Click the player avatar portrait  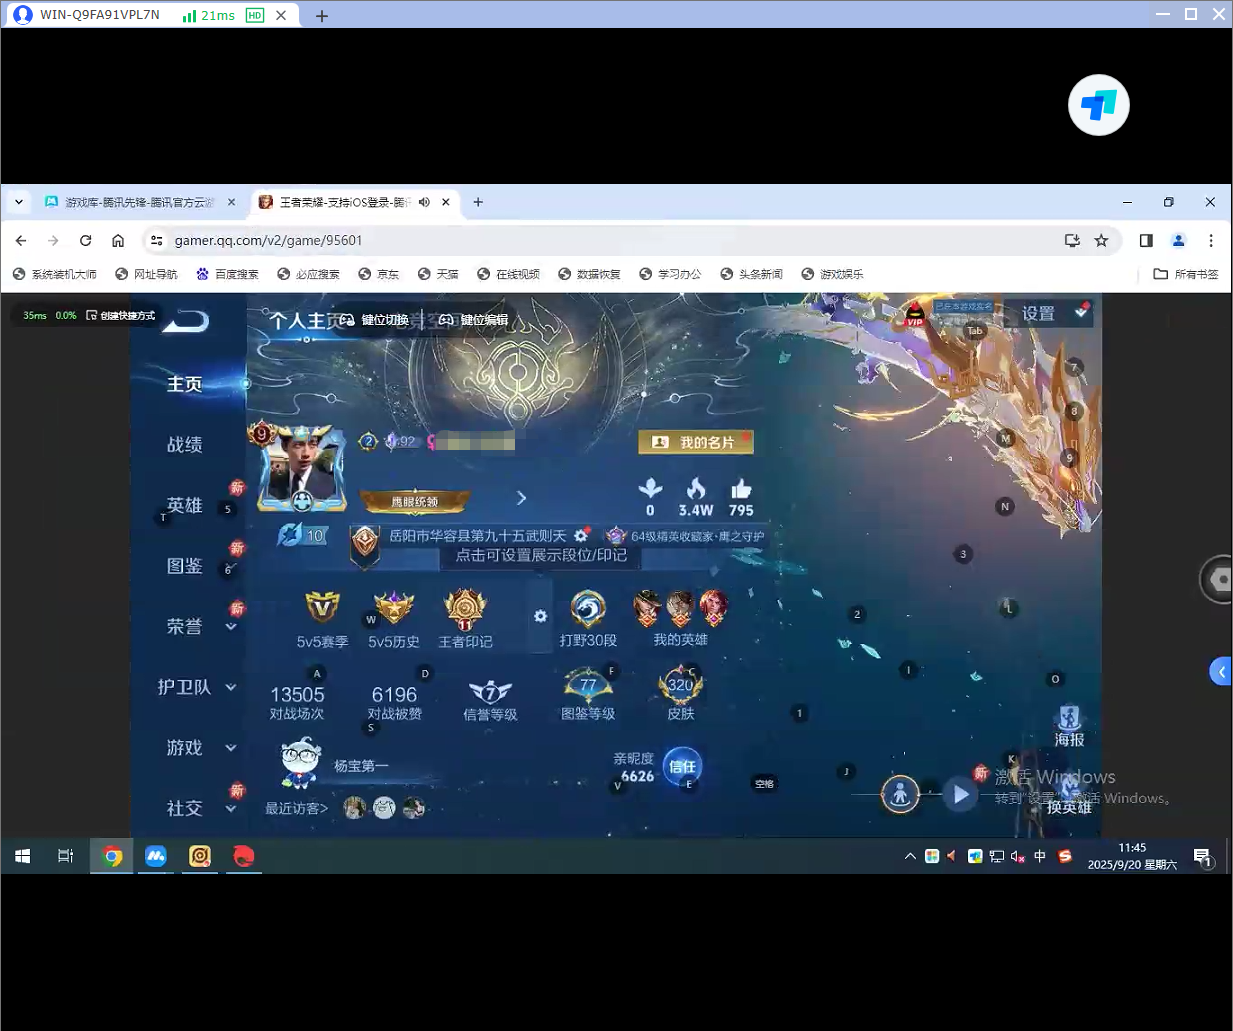[x=301, y=470]
